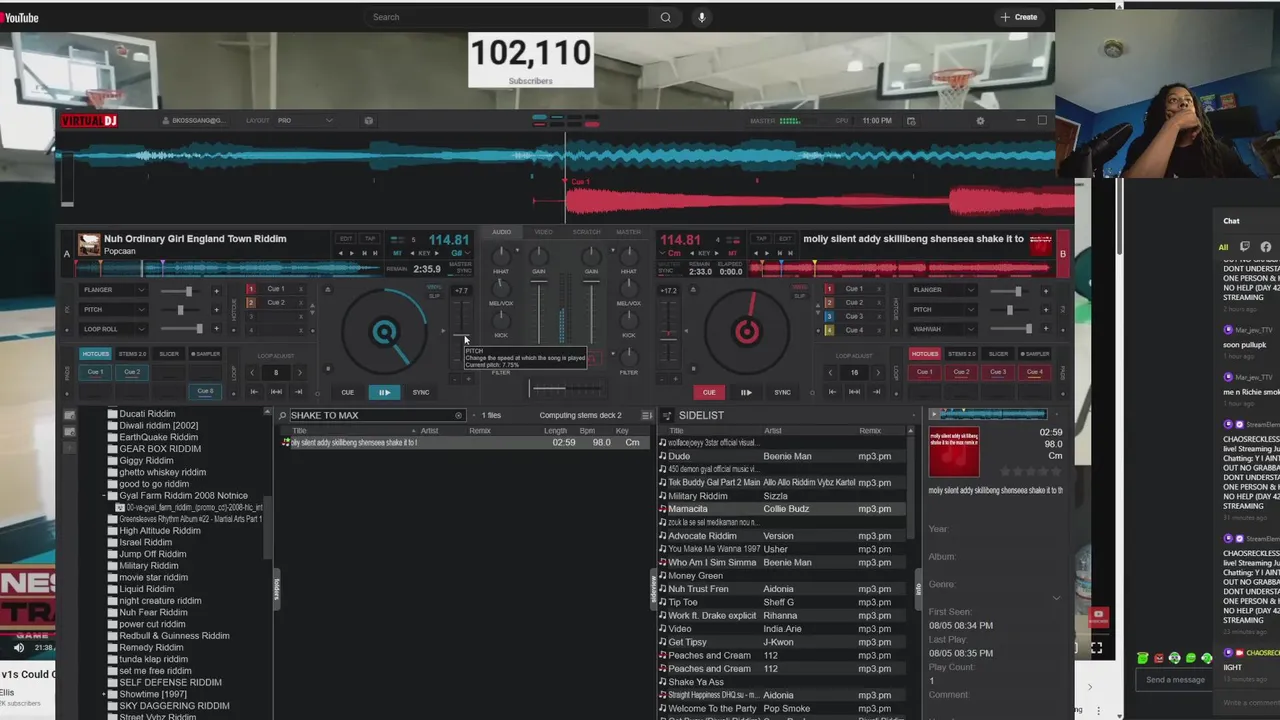Click deck A jog wheel center
This screenshot has width=1280, height=720.
(384, 333)
